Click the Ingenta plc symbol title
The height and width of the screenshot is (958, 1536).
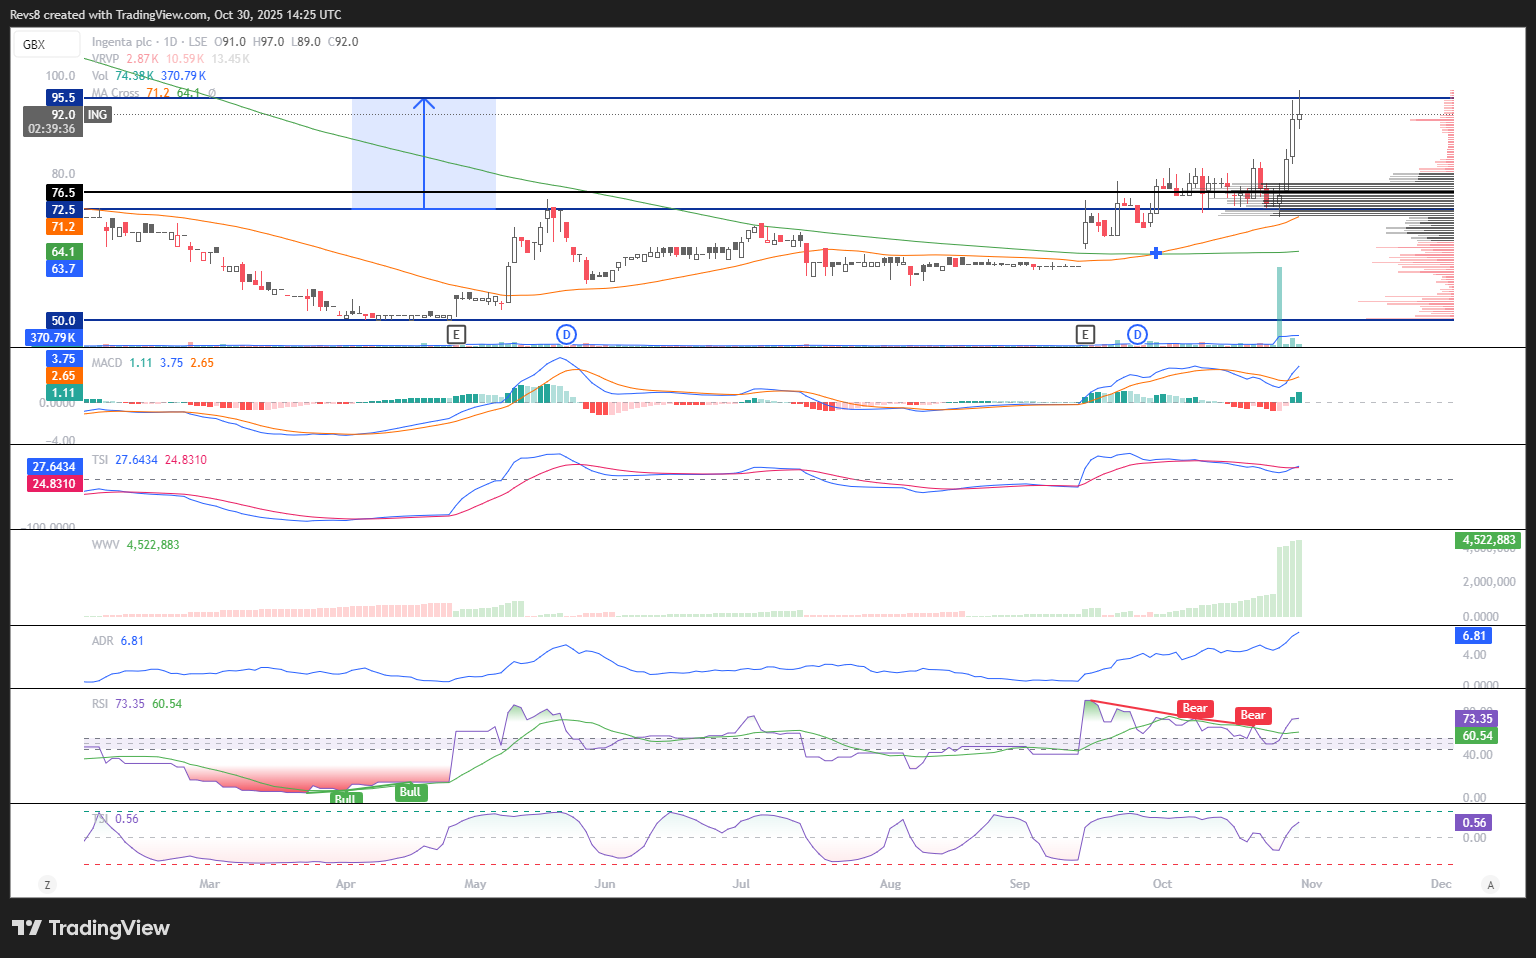click(x=122, y=42)
